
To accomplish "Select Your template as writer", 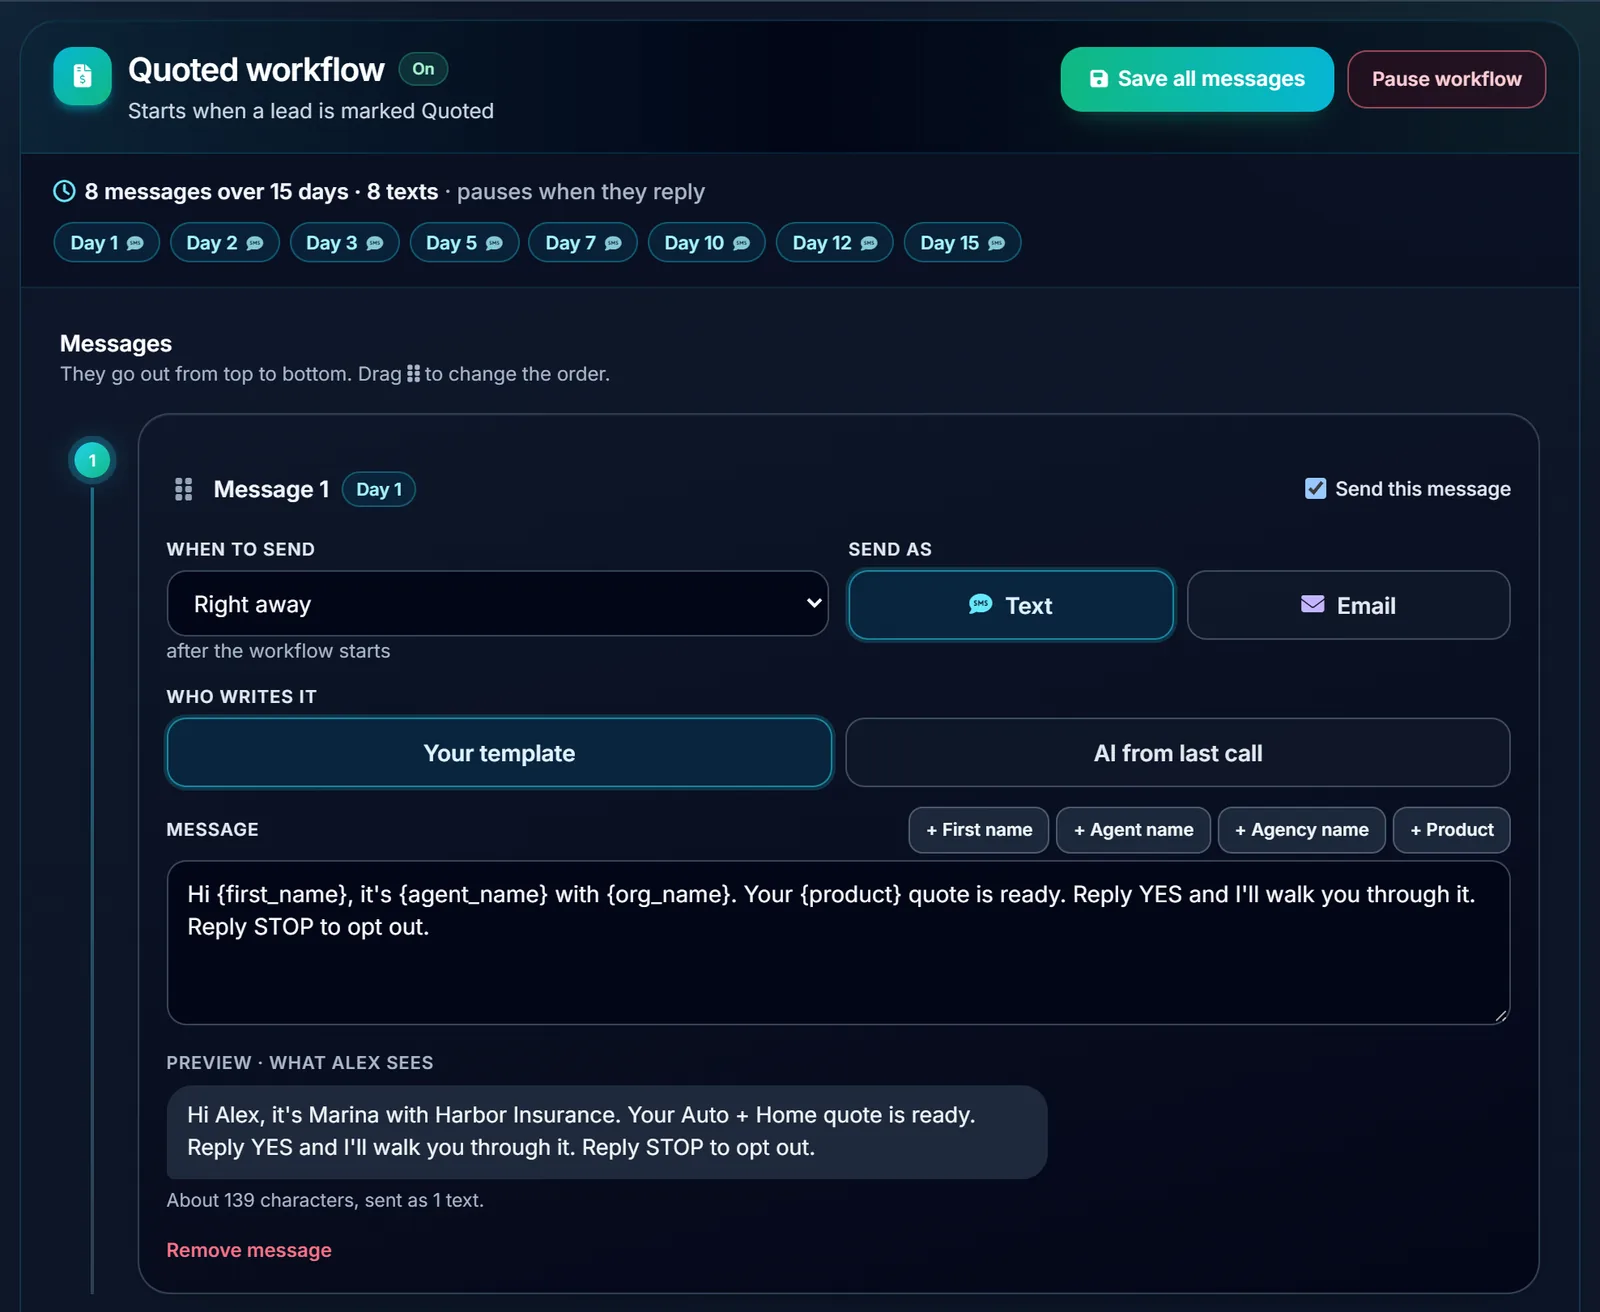I will [499, 753].
